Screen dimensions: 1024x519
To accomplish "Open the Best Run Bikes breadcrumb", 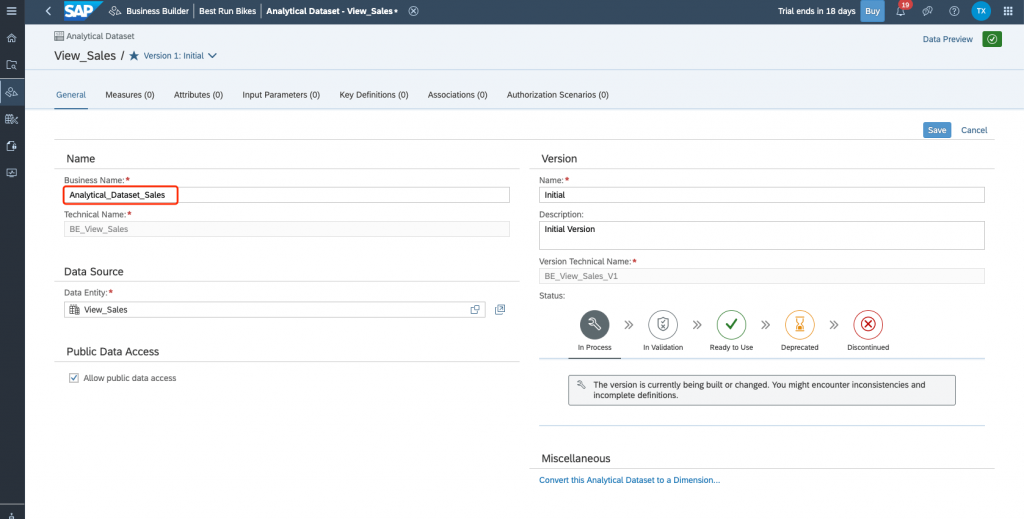I will (x=227, y=11).
